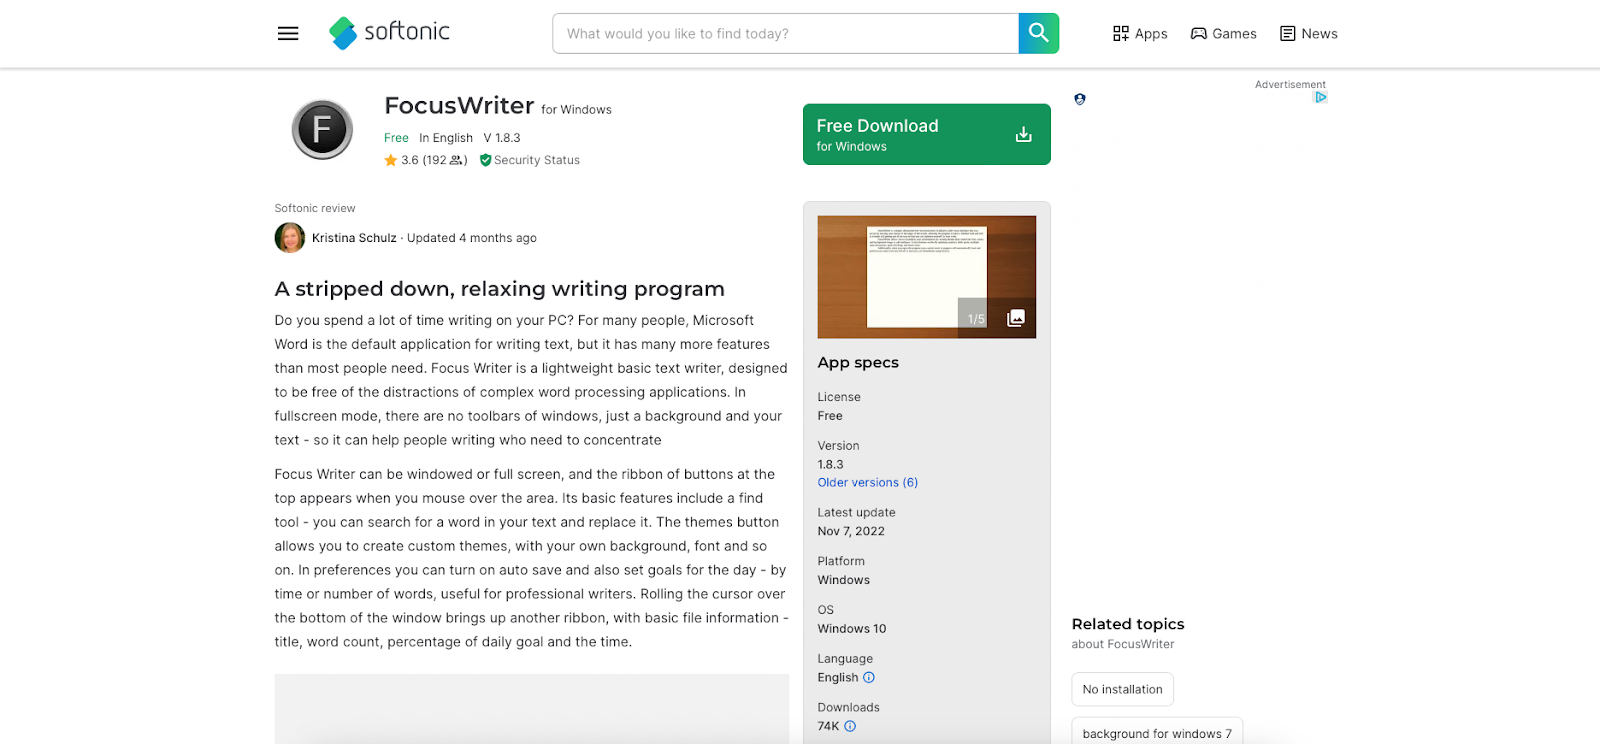Image resolution: width=1600 pixels, height=744 pixels.
Task: Click the Softonic logo
Action: [x=390, y=33]
